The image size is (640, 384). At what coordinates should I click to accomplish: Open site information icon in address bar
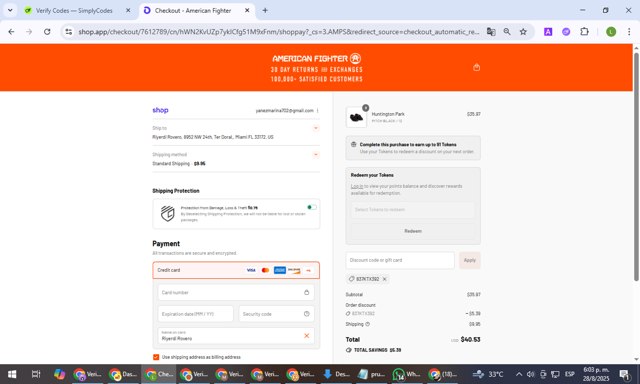pos(69,31)
